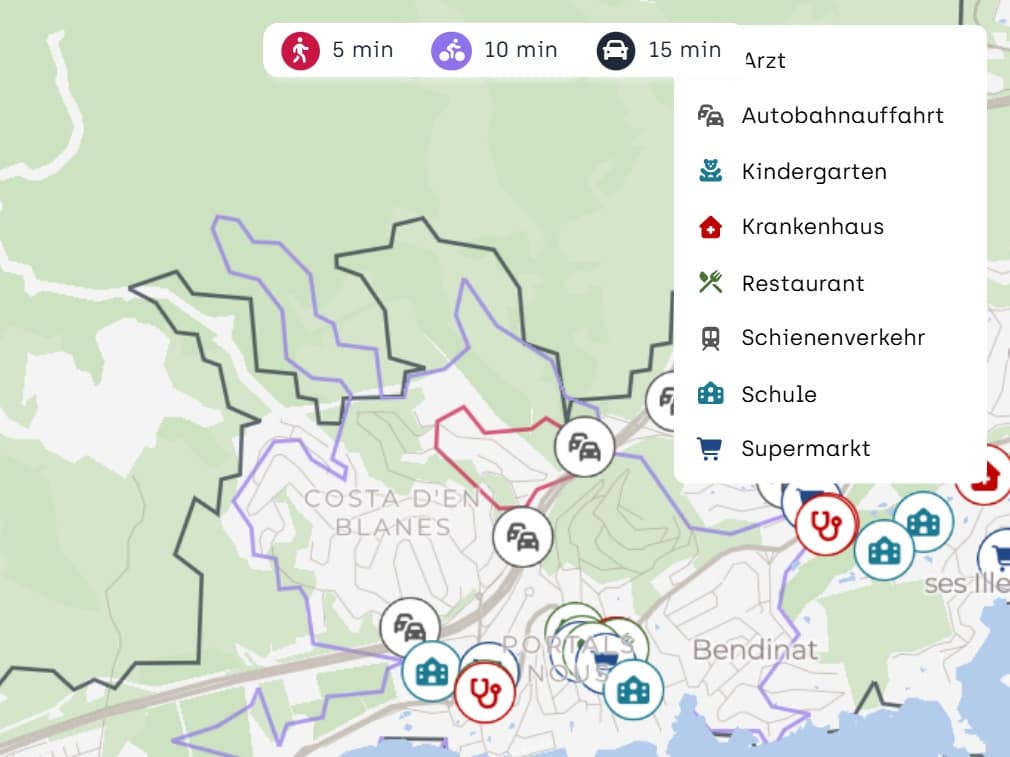
Task: Open the doctor stethoscope marker near Portals Nous
Action: click(485, 691)
